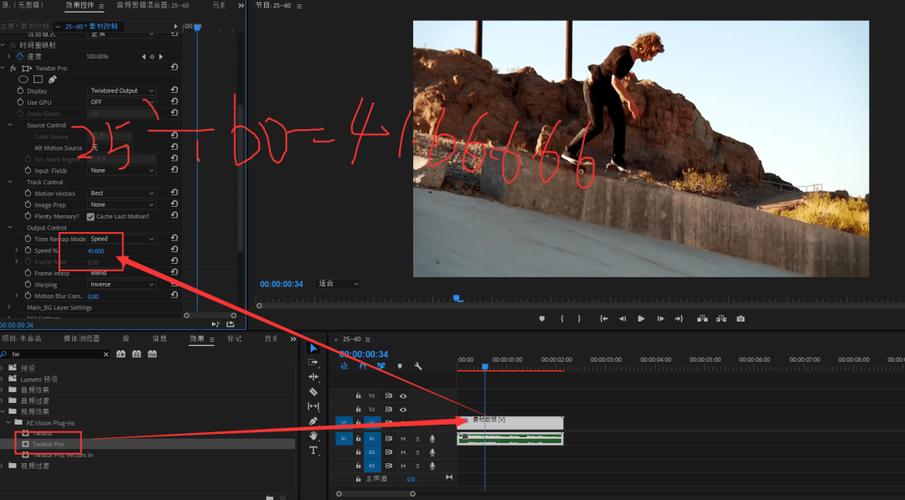Mute audio track A3
Viewport: 905px width, 500px height.
coord(403,465)
